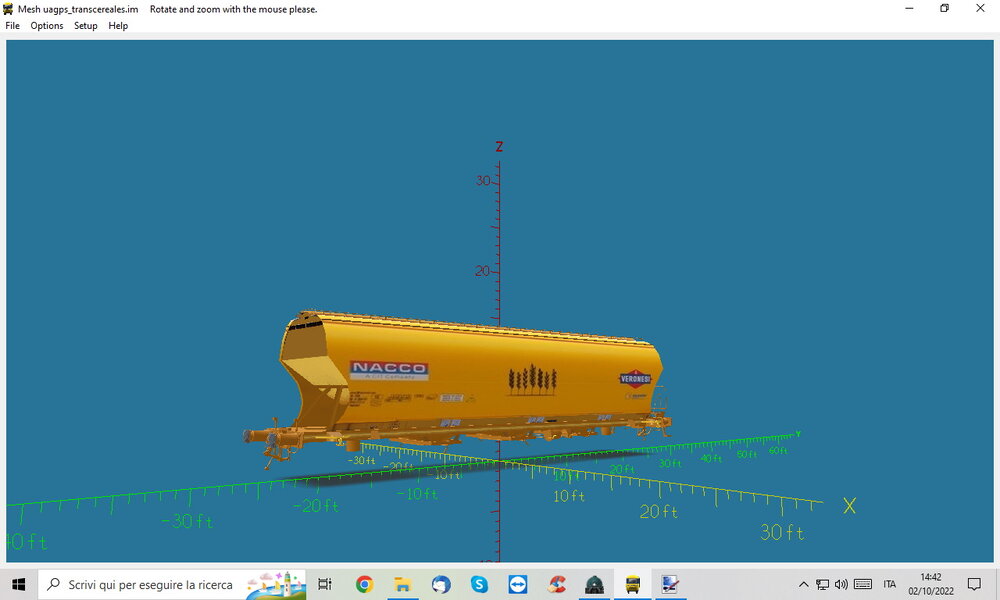1000x600 pixels.
Task: Click the seaside illustration in the search box
Action: [x=276, y=585]
